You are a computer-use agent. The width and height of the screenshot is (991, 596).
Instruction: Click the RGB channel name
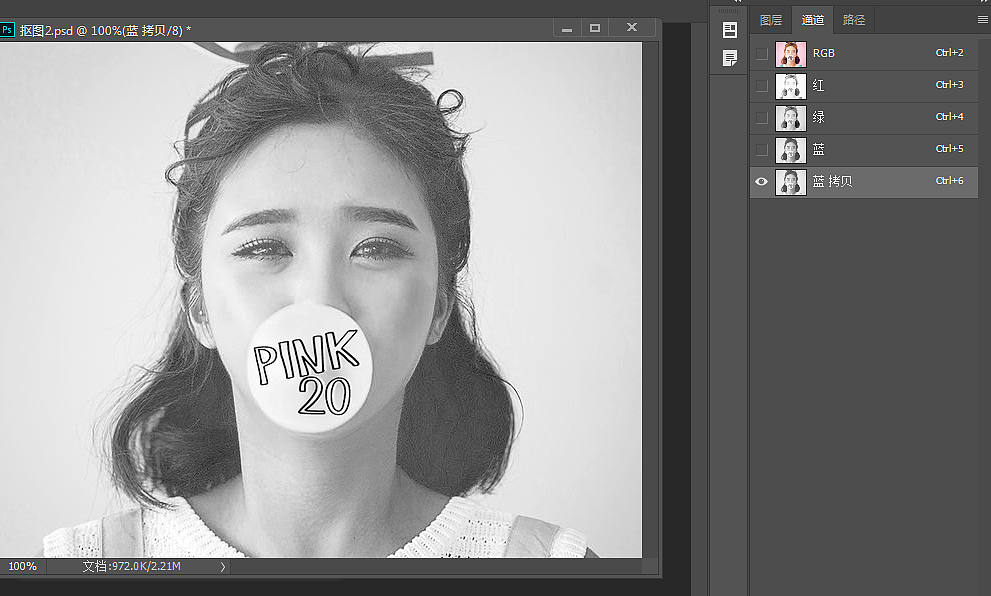(824, 53)
